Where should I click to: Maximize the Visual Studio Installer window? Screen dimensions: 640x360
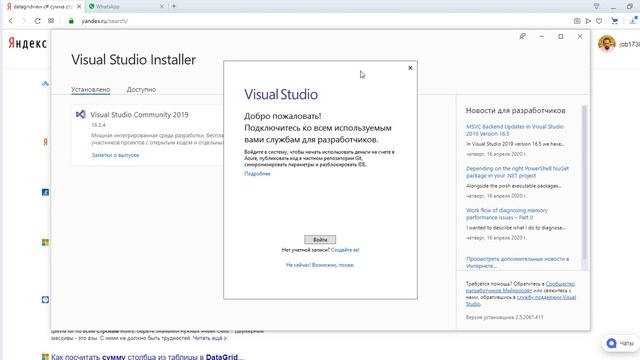561,36
